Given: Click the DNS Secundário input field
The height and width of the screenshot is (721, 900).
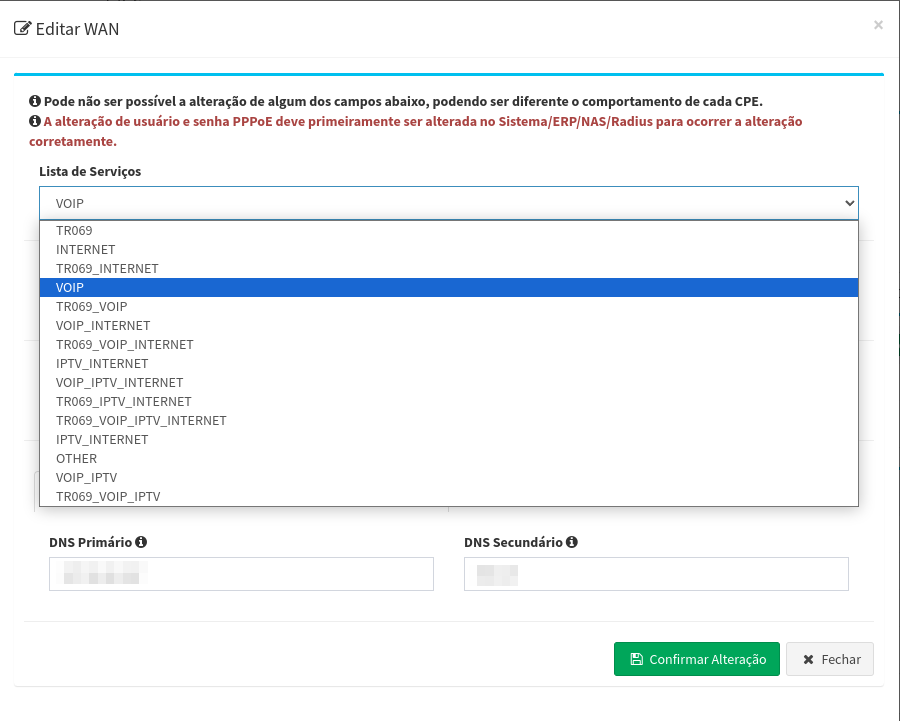Looking at the screenshot, I should 656,574.
